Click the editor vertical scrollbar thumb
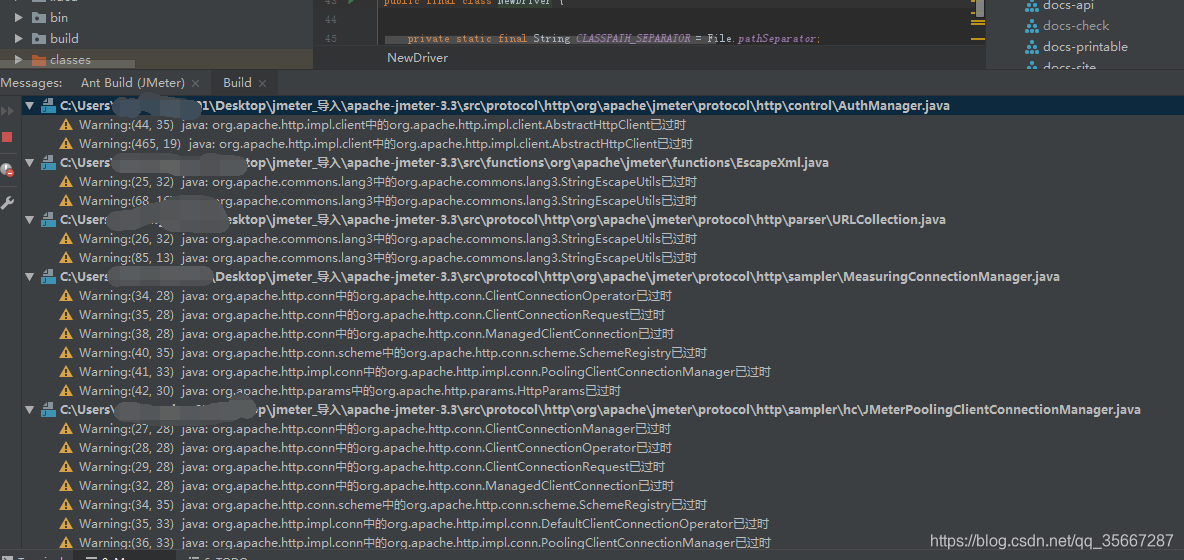 [979, 8]
